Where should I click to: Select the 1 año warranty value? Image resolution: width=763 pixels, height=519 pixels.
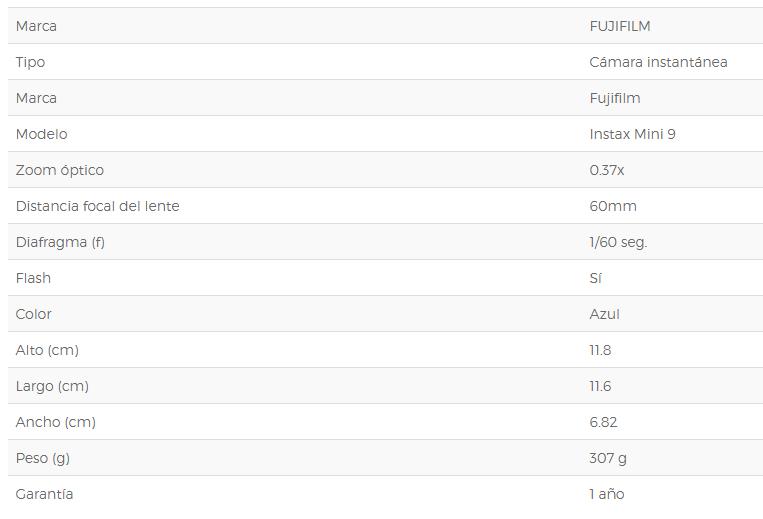606,494
